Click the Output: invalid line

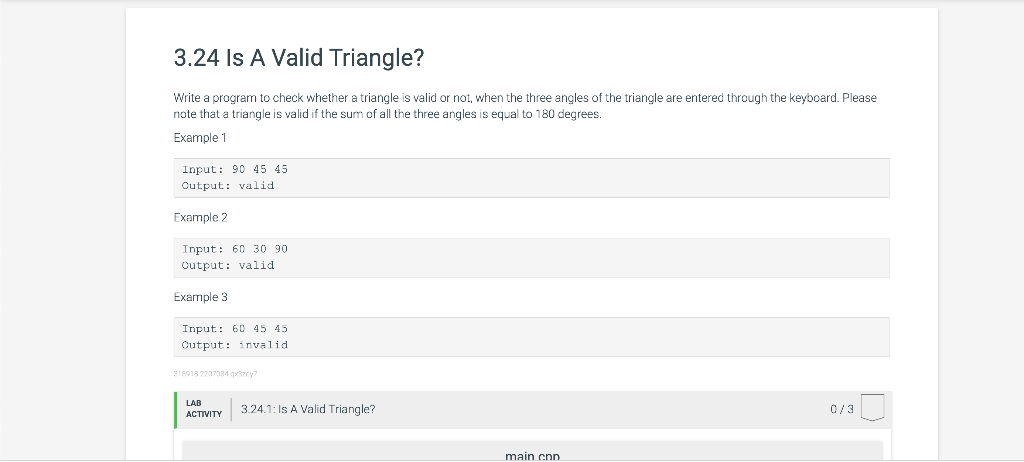[235, 345]
